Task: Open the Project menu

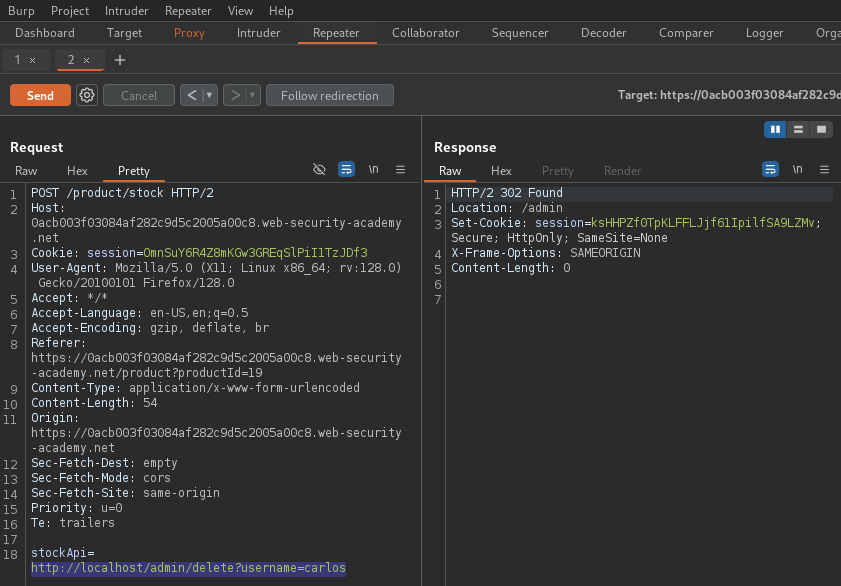Action: point(70,11)
